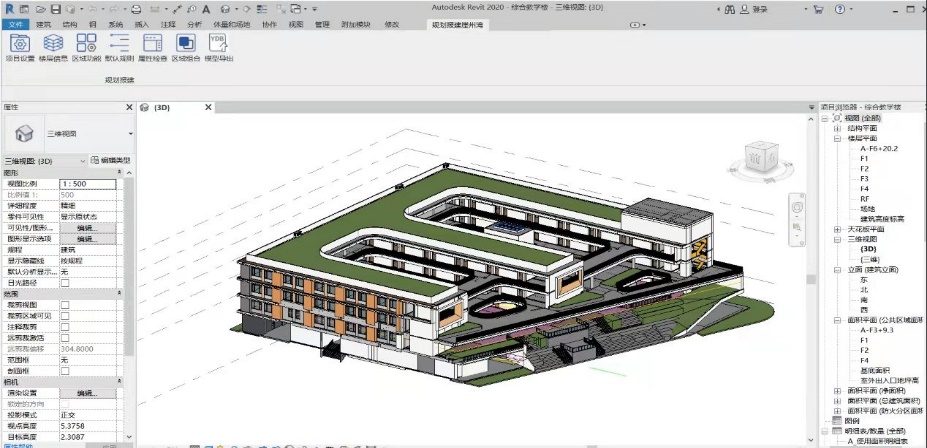Click the 楼层信息 floor info icon
Screen dimensions: 927x448
[53, 45]
